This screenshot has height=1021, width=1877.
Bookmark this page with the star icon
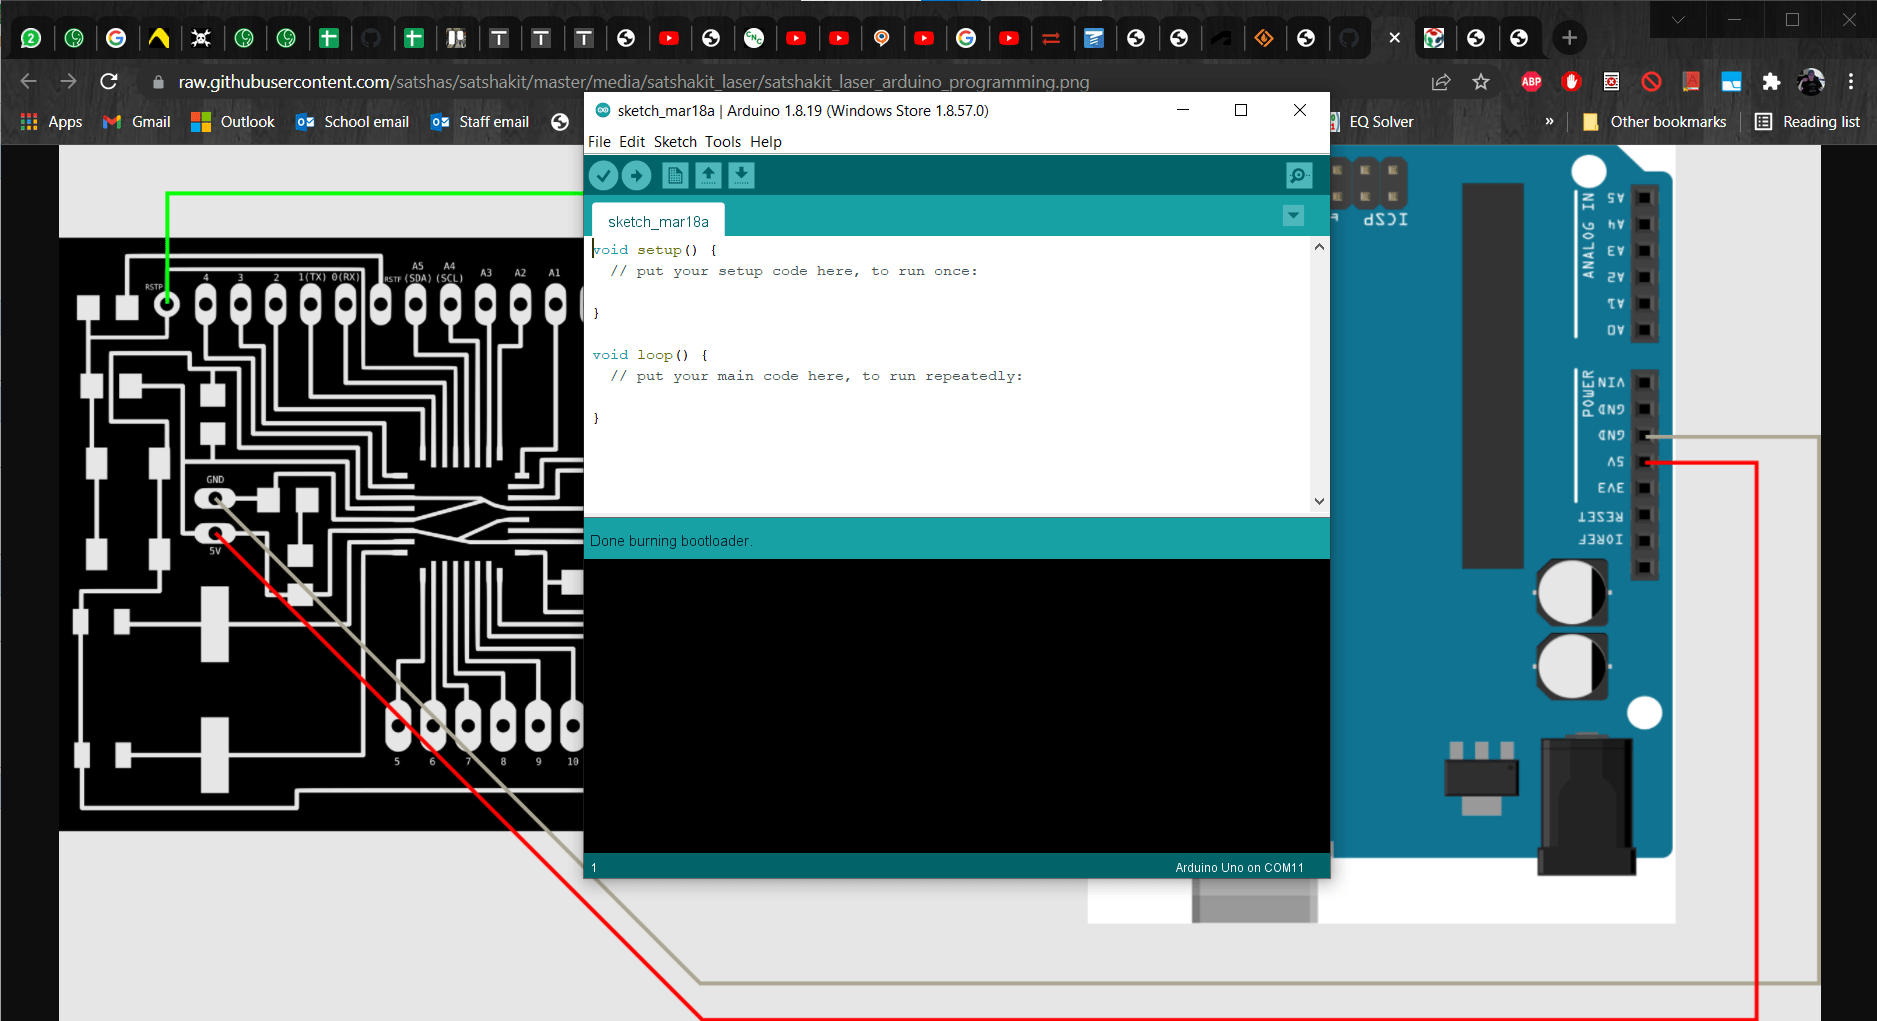(1481, 82)
